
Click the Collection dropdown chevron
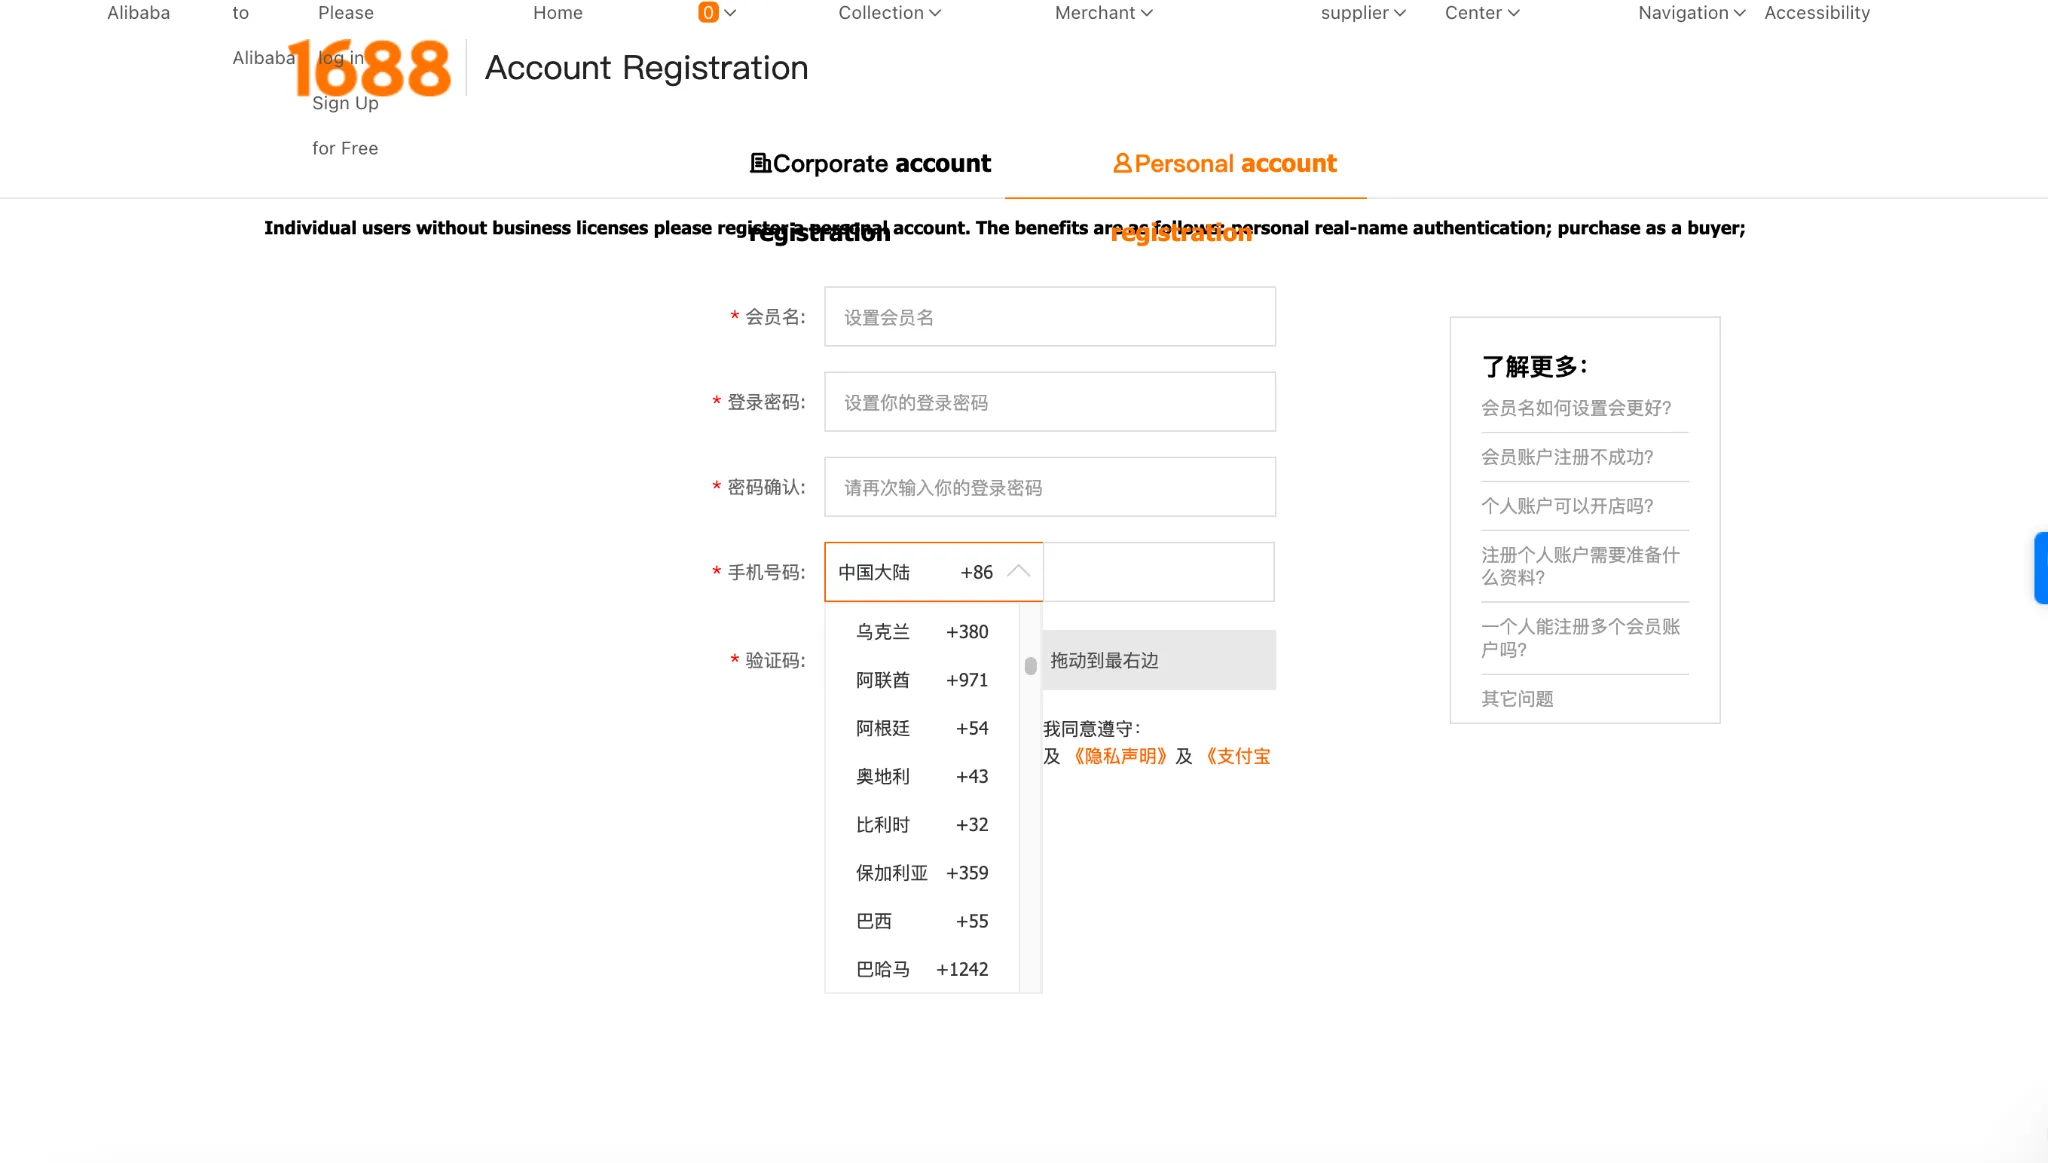coord(934,13)
